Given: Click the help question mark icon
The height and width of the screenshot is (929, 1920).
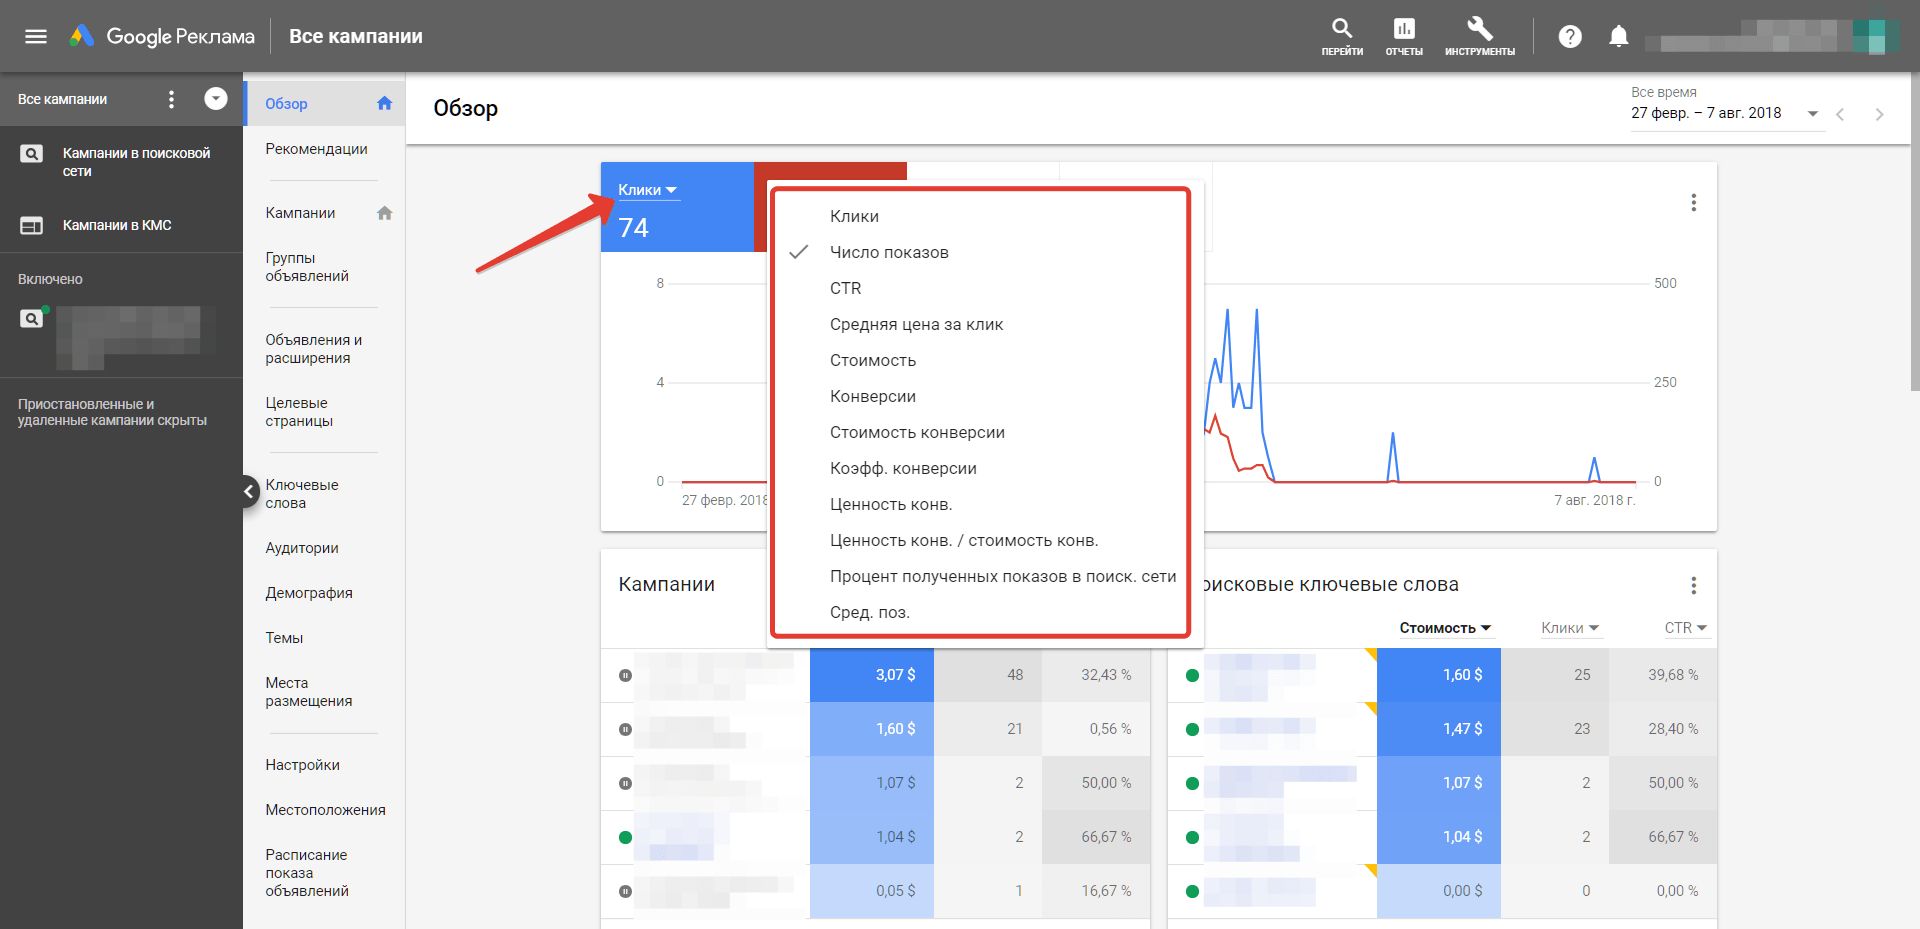Looking at the screenshot, I should (x=1570, y=37).
